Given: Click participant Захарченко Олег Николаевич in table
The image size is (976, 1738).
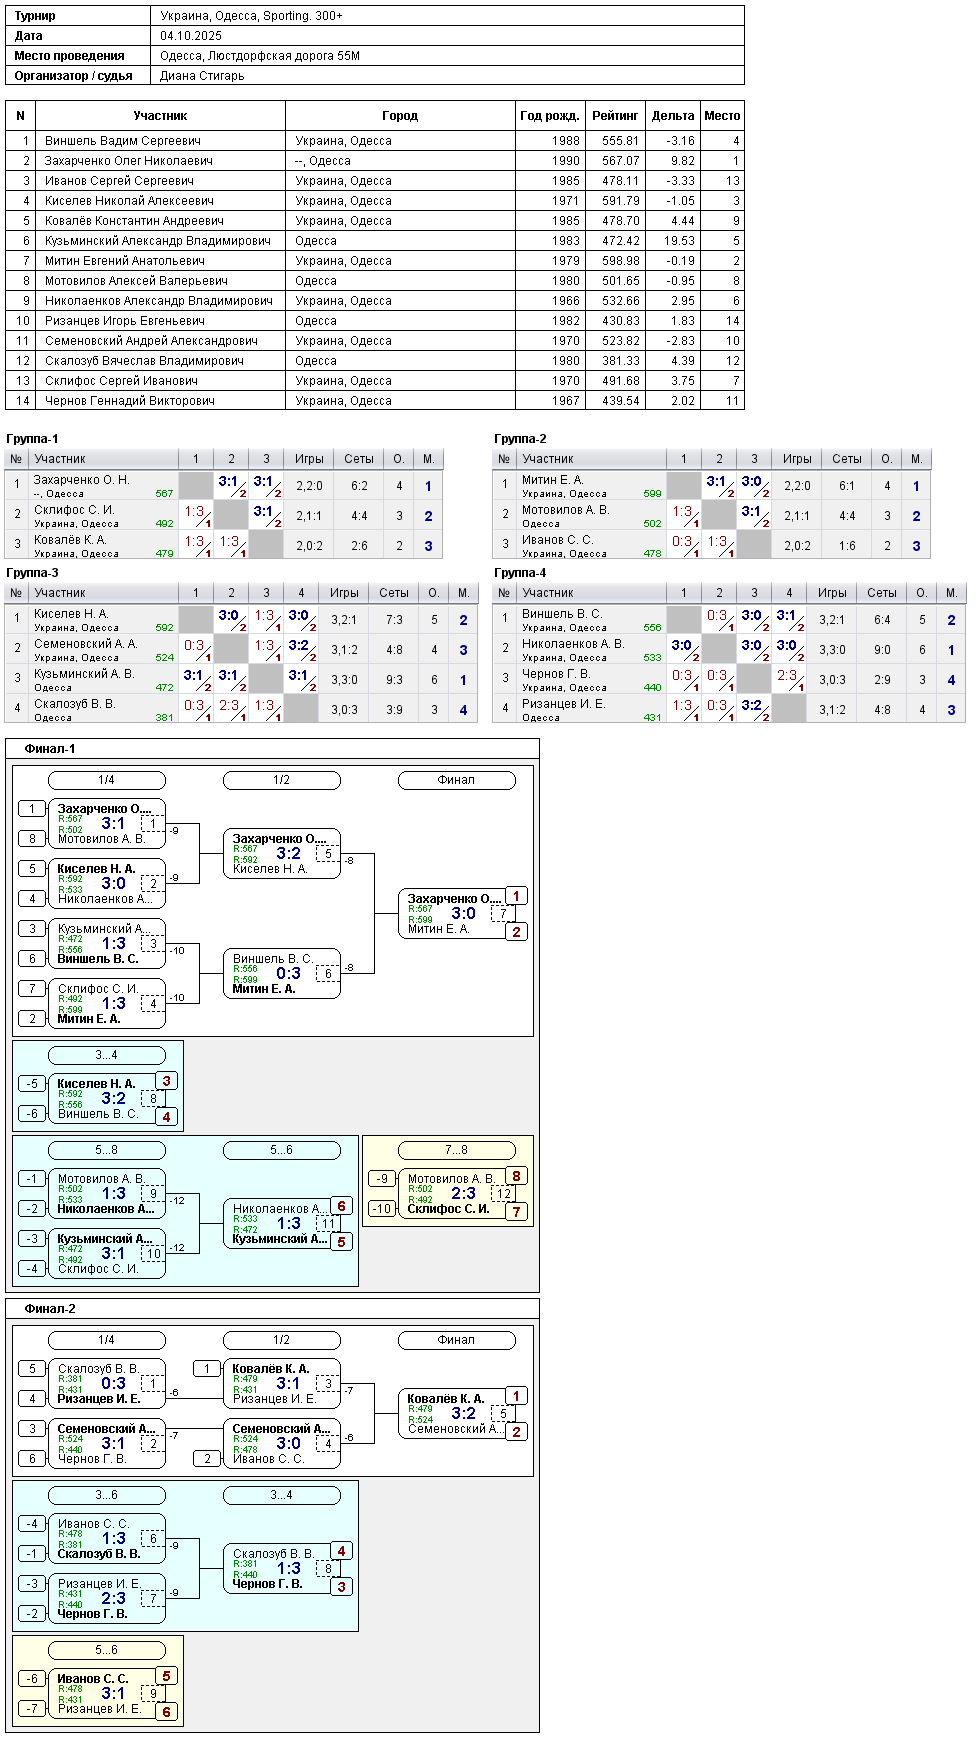Looking at the screenshot, I should 129,161.
